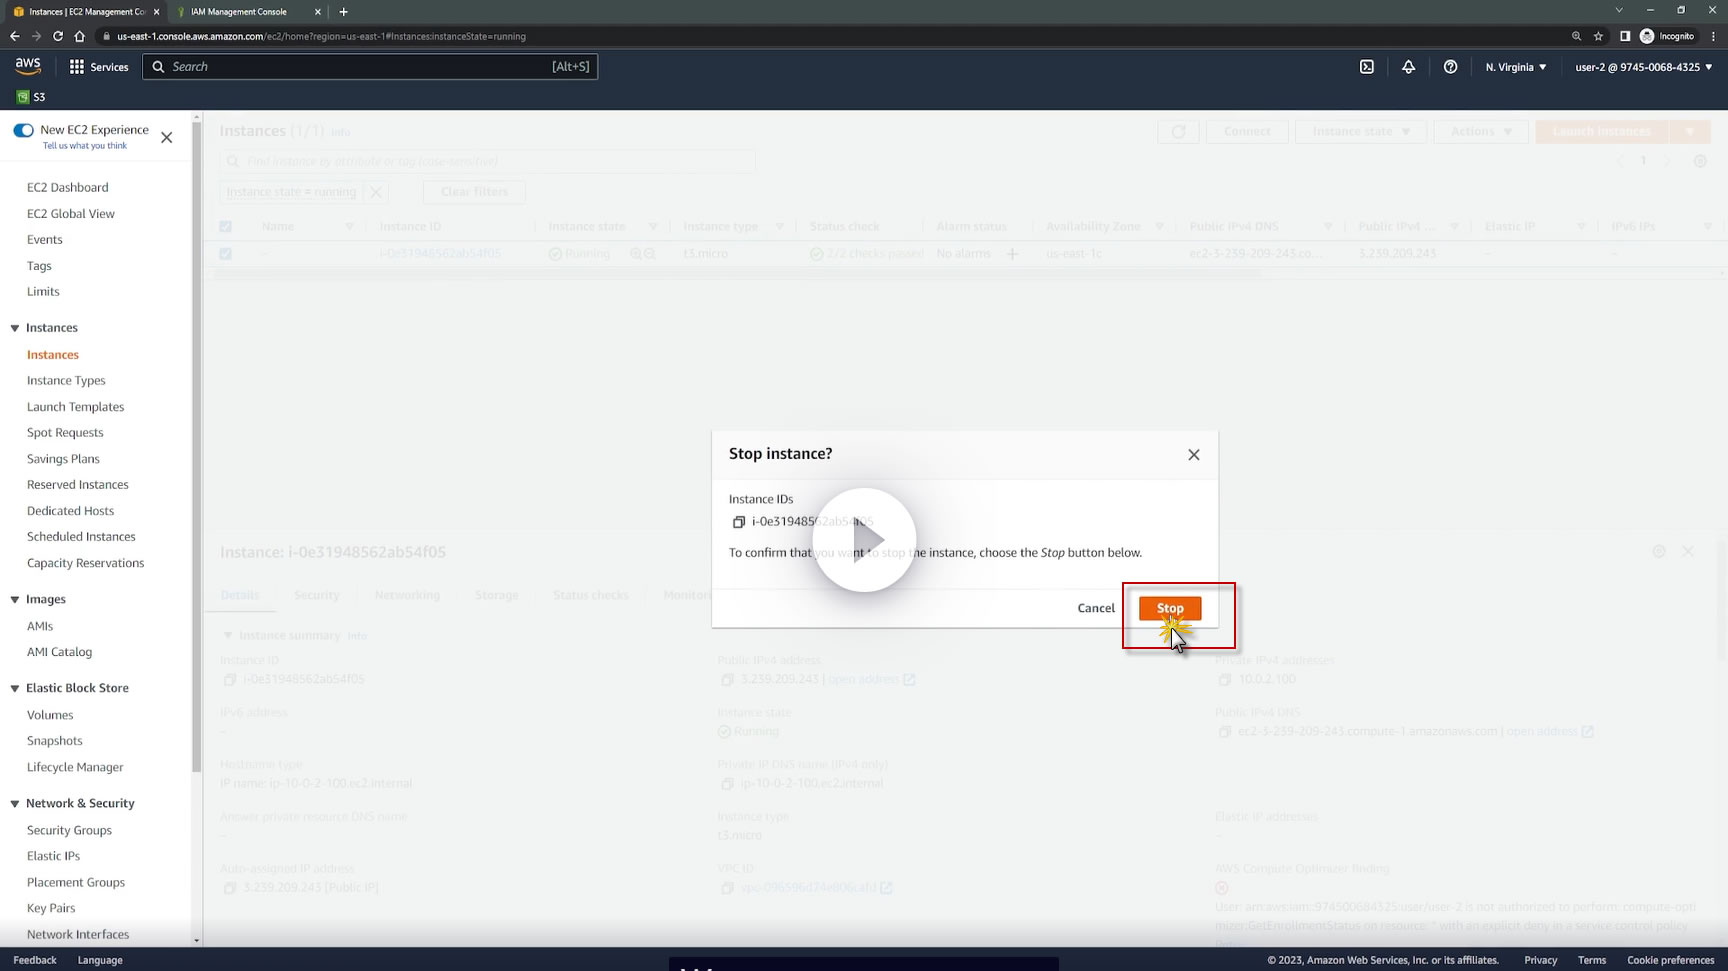Open the notifications bell
The height and width of the screenshot is (971, 1728).
(x=1408, y=67)
